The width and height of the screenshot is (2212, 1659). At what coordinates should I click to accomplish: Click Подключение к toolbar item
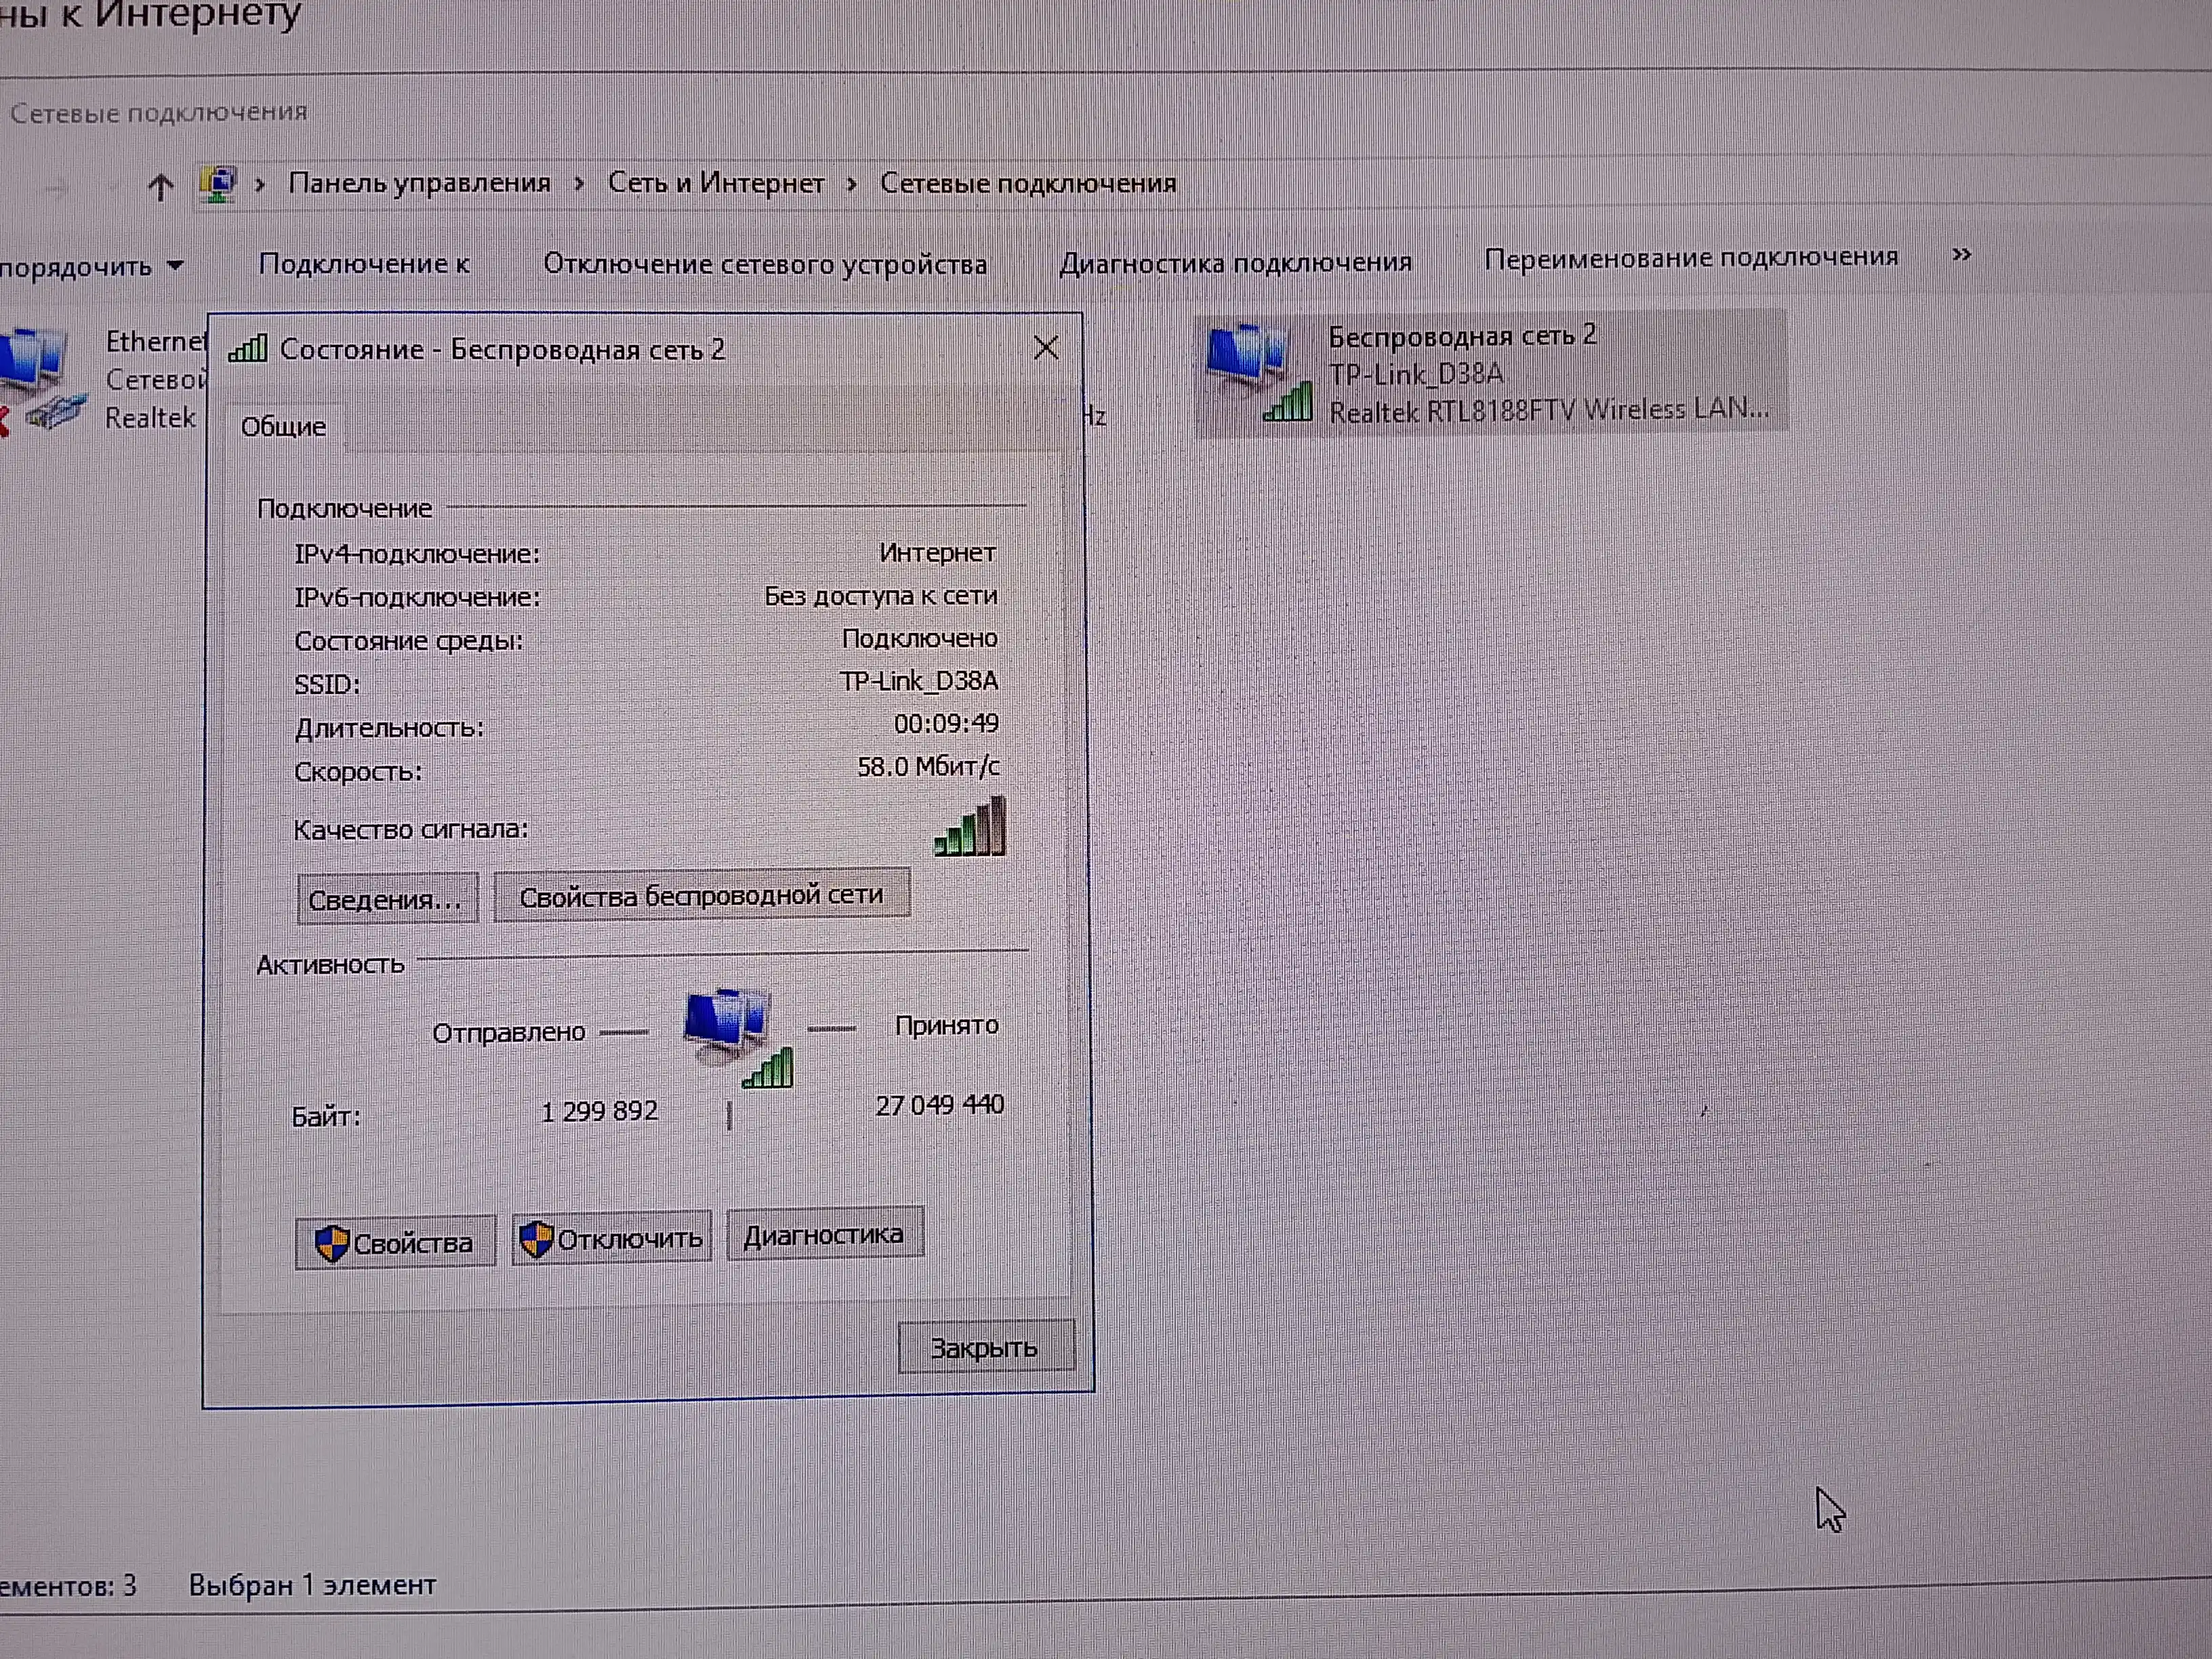point(364,264)
